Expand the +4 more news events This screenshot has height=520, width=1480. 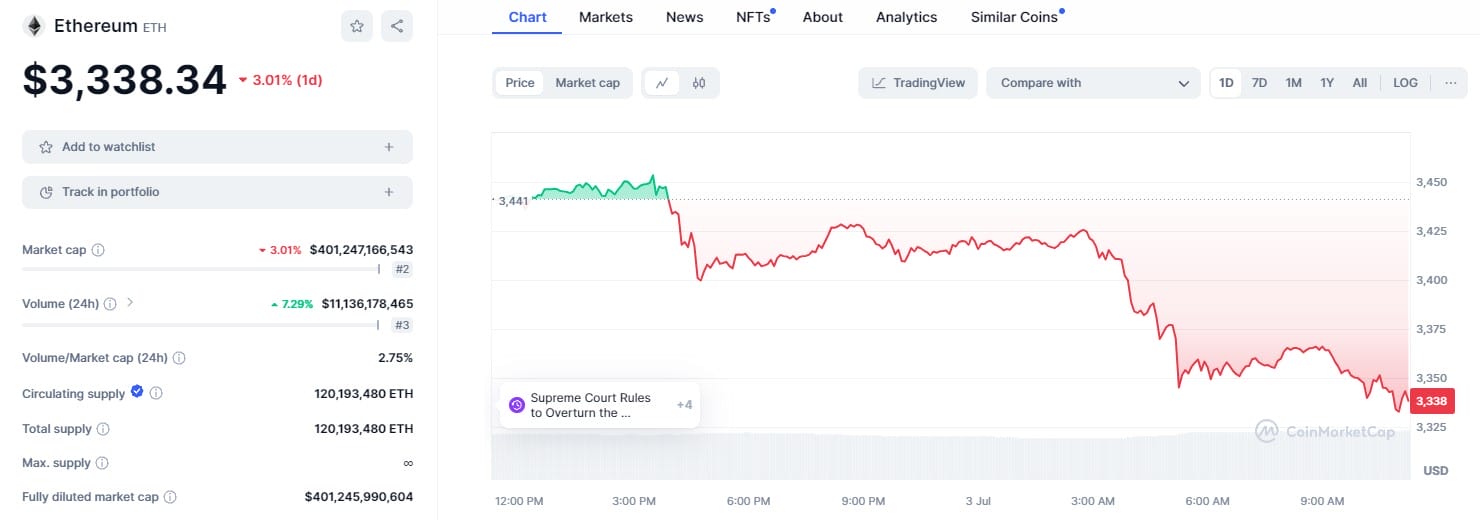[x=684, y=405]
